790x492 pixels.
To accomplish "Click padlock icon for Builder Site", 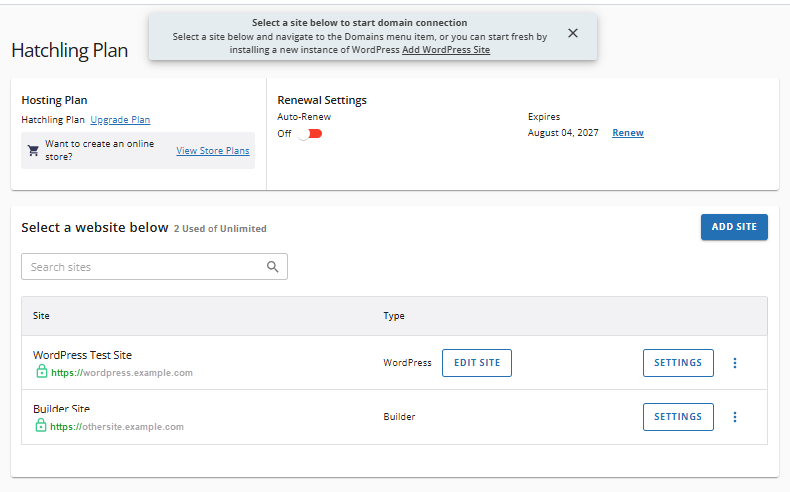I will pos(41,425).
